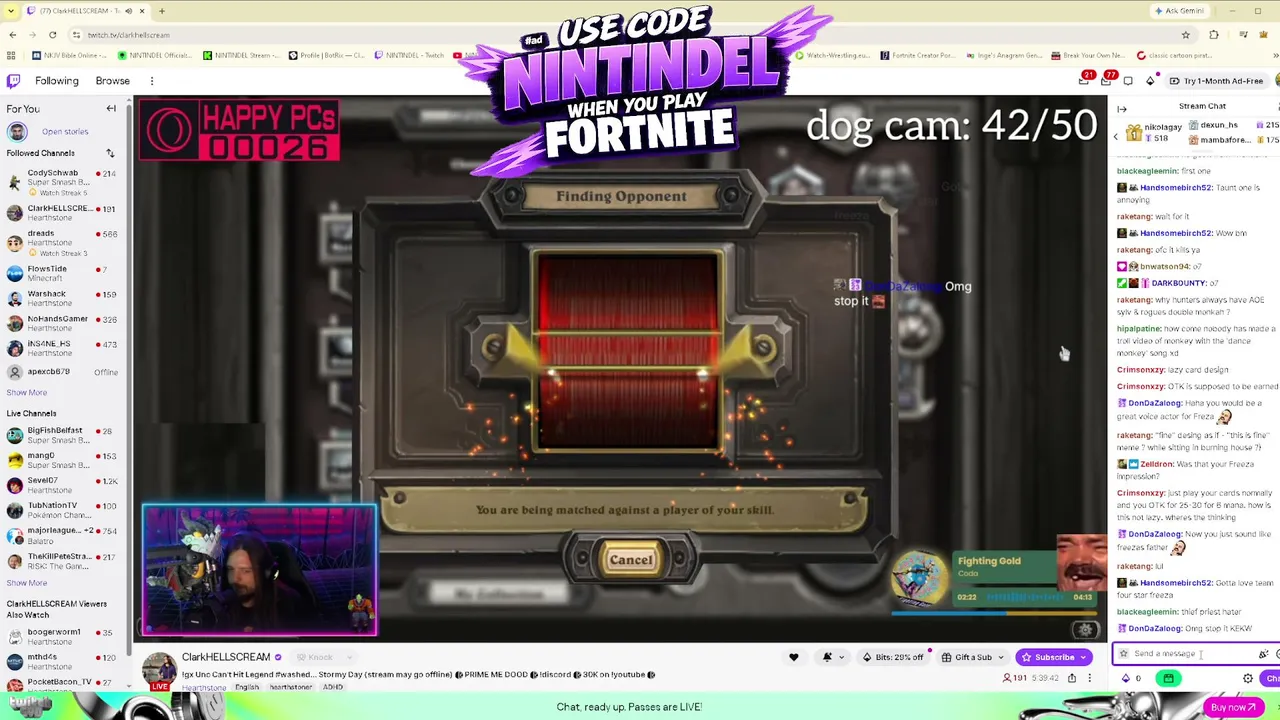Open the browser apps grid shortcut

(12, 55)
